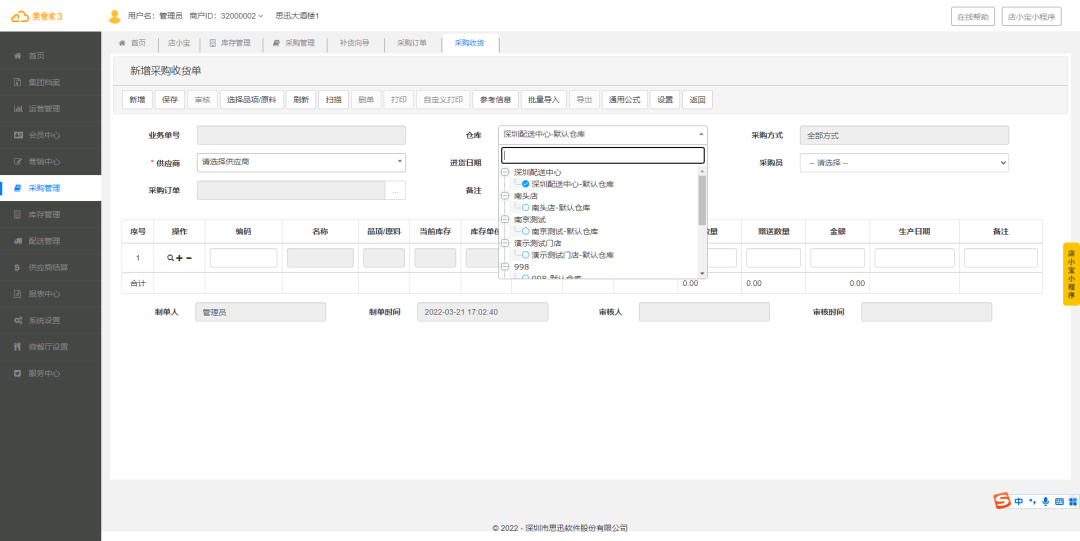Collapse the 深圳配送中心 tree node

[505, 173]
